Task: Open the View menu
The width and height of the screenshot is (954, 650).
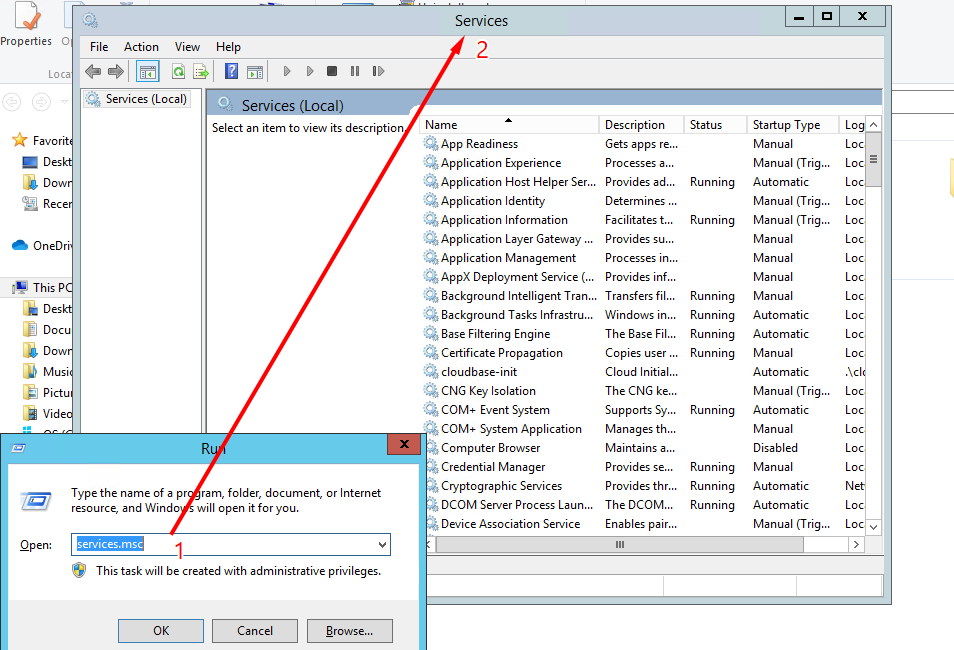Action: pyautogui.click(x=187, y=47)
